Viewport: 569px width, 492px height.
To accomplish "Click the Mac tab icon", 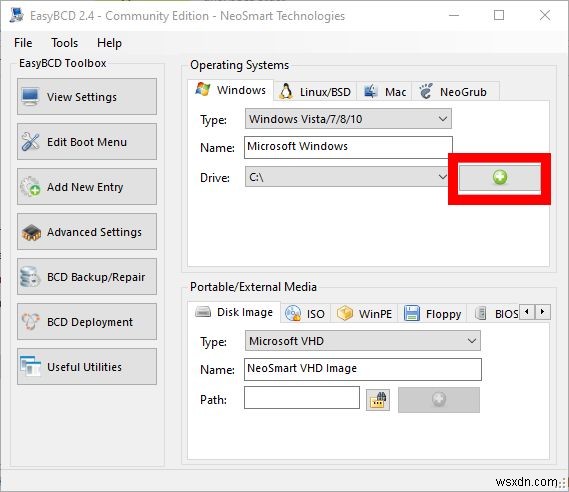I will [371, 91].
